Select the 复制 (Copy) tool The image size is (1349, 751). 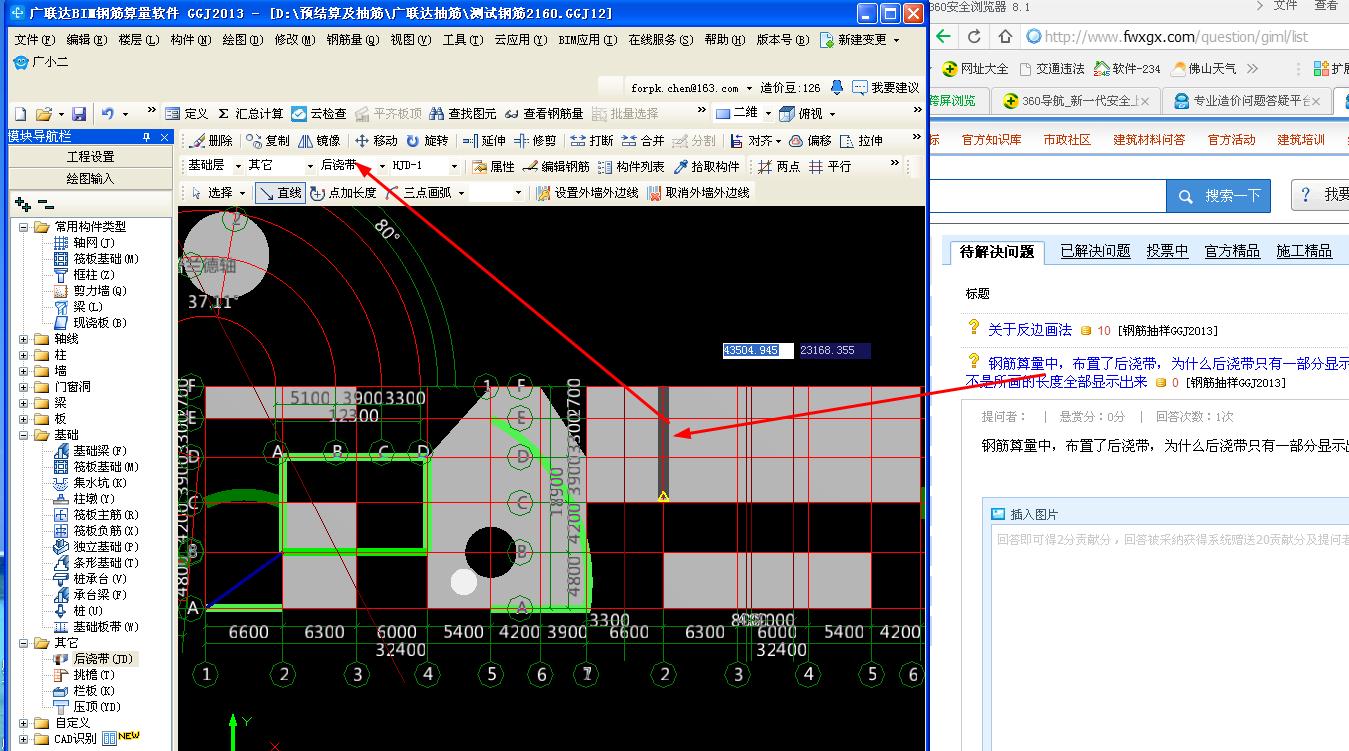pyautogui.click(x=269, y=141)
